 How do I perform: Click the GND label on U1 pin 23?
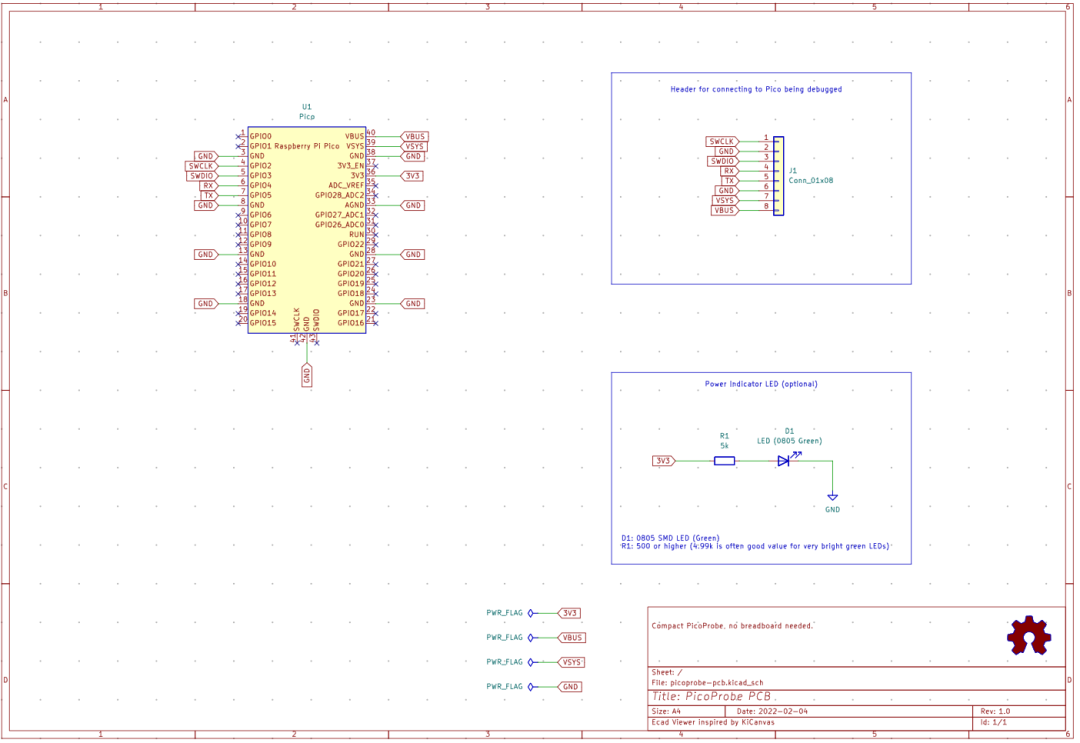pyautogui.click(x=413, y=304)
